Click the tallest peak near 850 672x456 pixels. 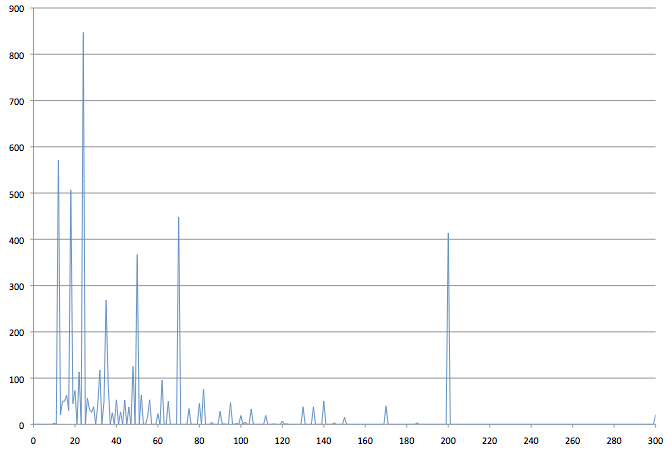83,33
